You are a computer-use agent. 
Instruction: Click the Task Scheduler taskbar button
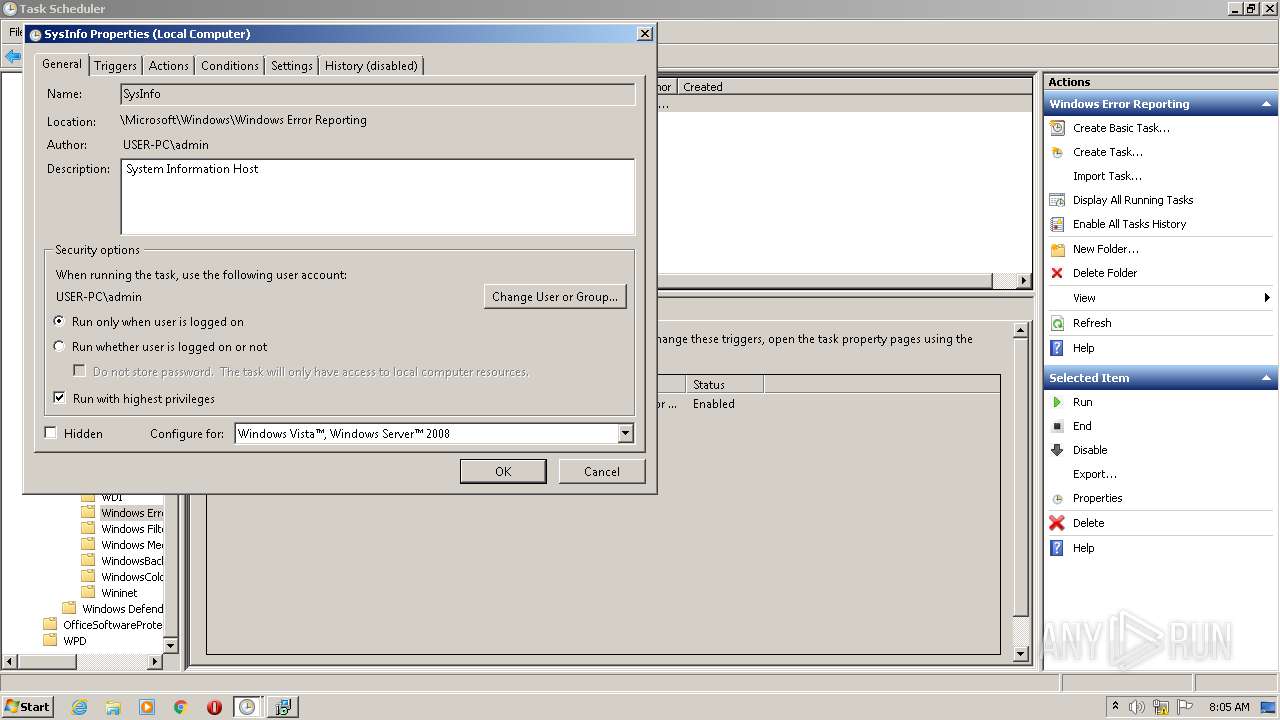247,707
